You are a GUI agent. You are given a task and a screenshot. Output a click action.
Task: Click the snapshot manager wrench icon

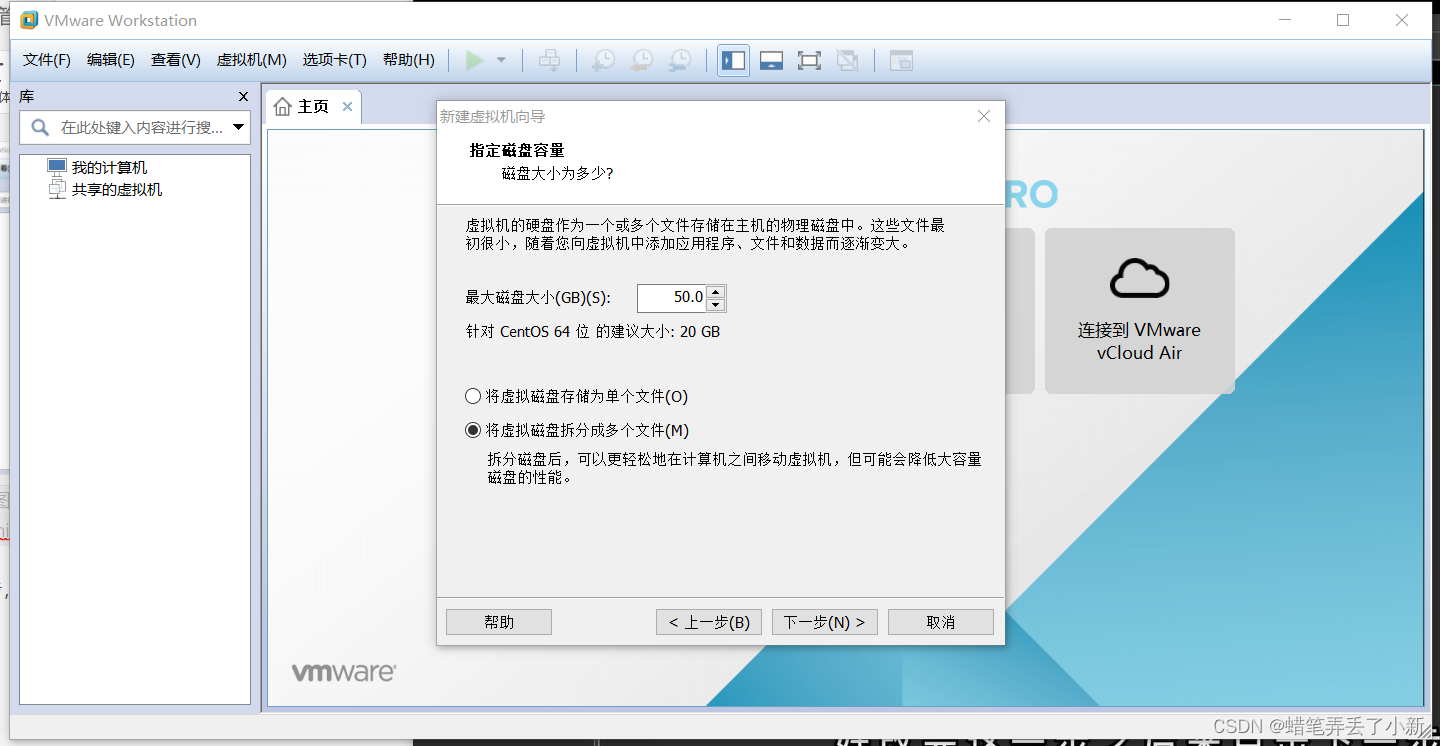679,61
